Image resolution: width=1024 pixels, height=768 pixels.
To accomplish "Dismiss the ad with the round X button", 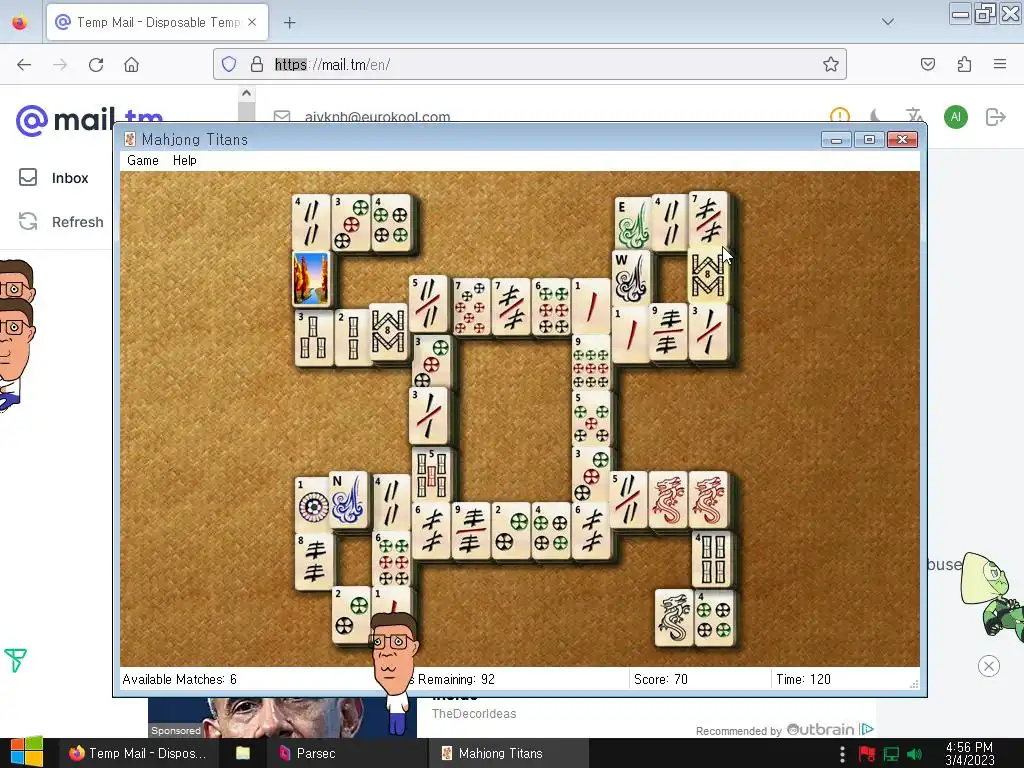I will click(989, 666).
